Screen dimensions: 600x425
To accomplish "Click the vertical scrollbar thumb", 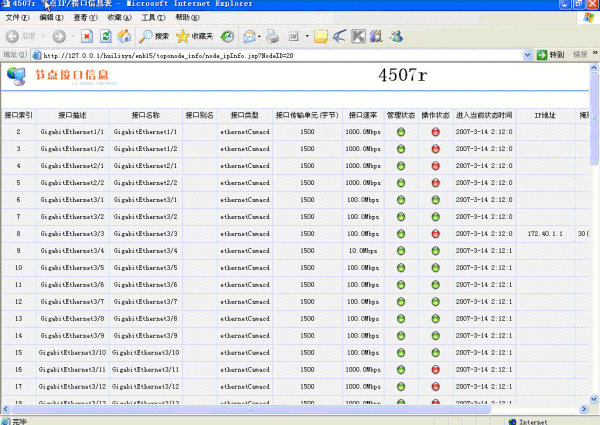I will pos(594,119).
